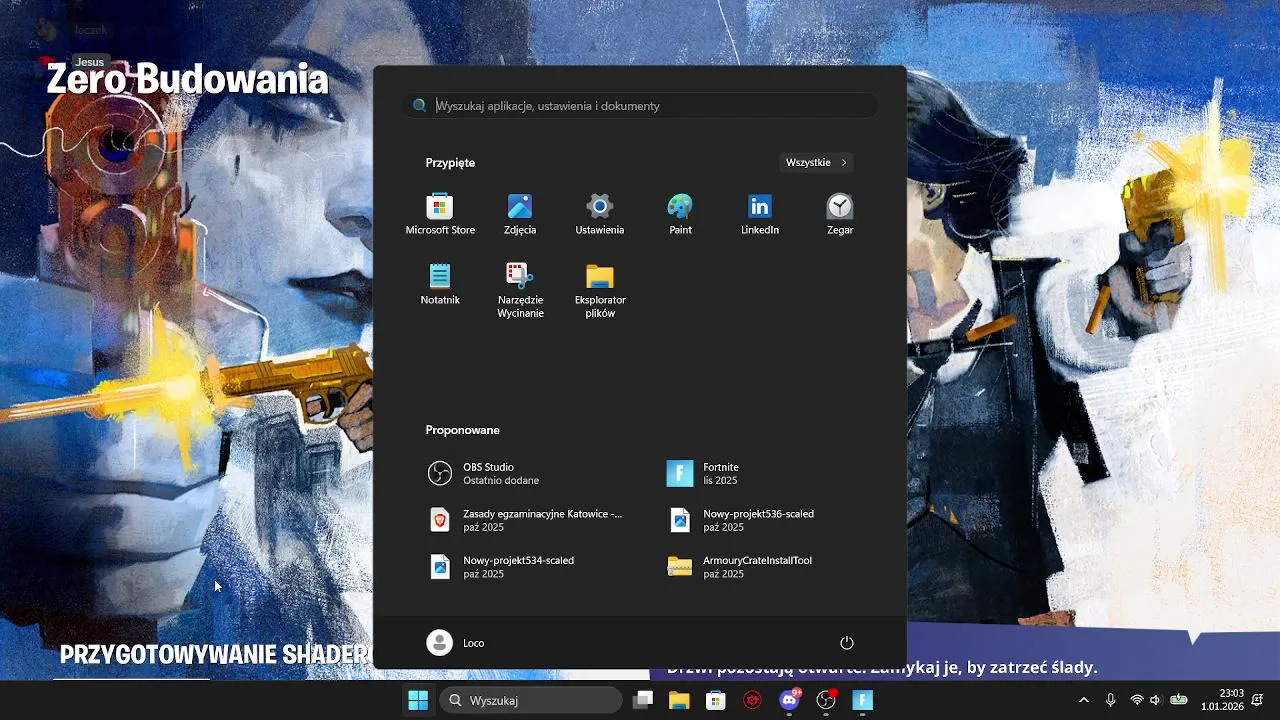Open Microsoft Store from pinned apps
Screen dimensions: 1280x720
pos(440,215)
